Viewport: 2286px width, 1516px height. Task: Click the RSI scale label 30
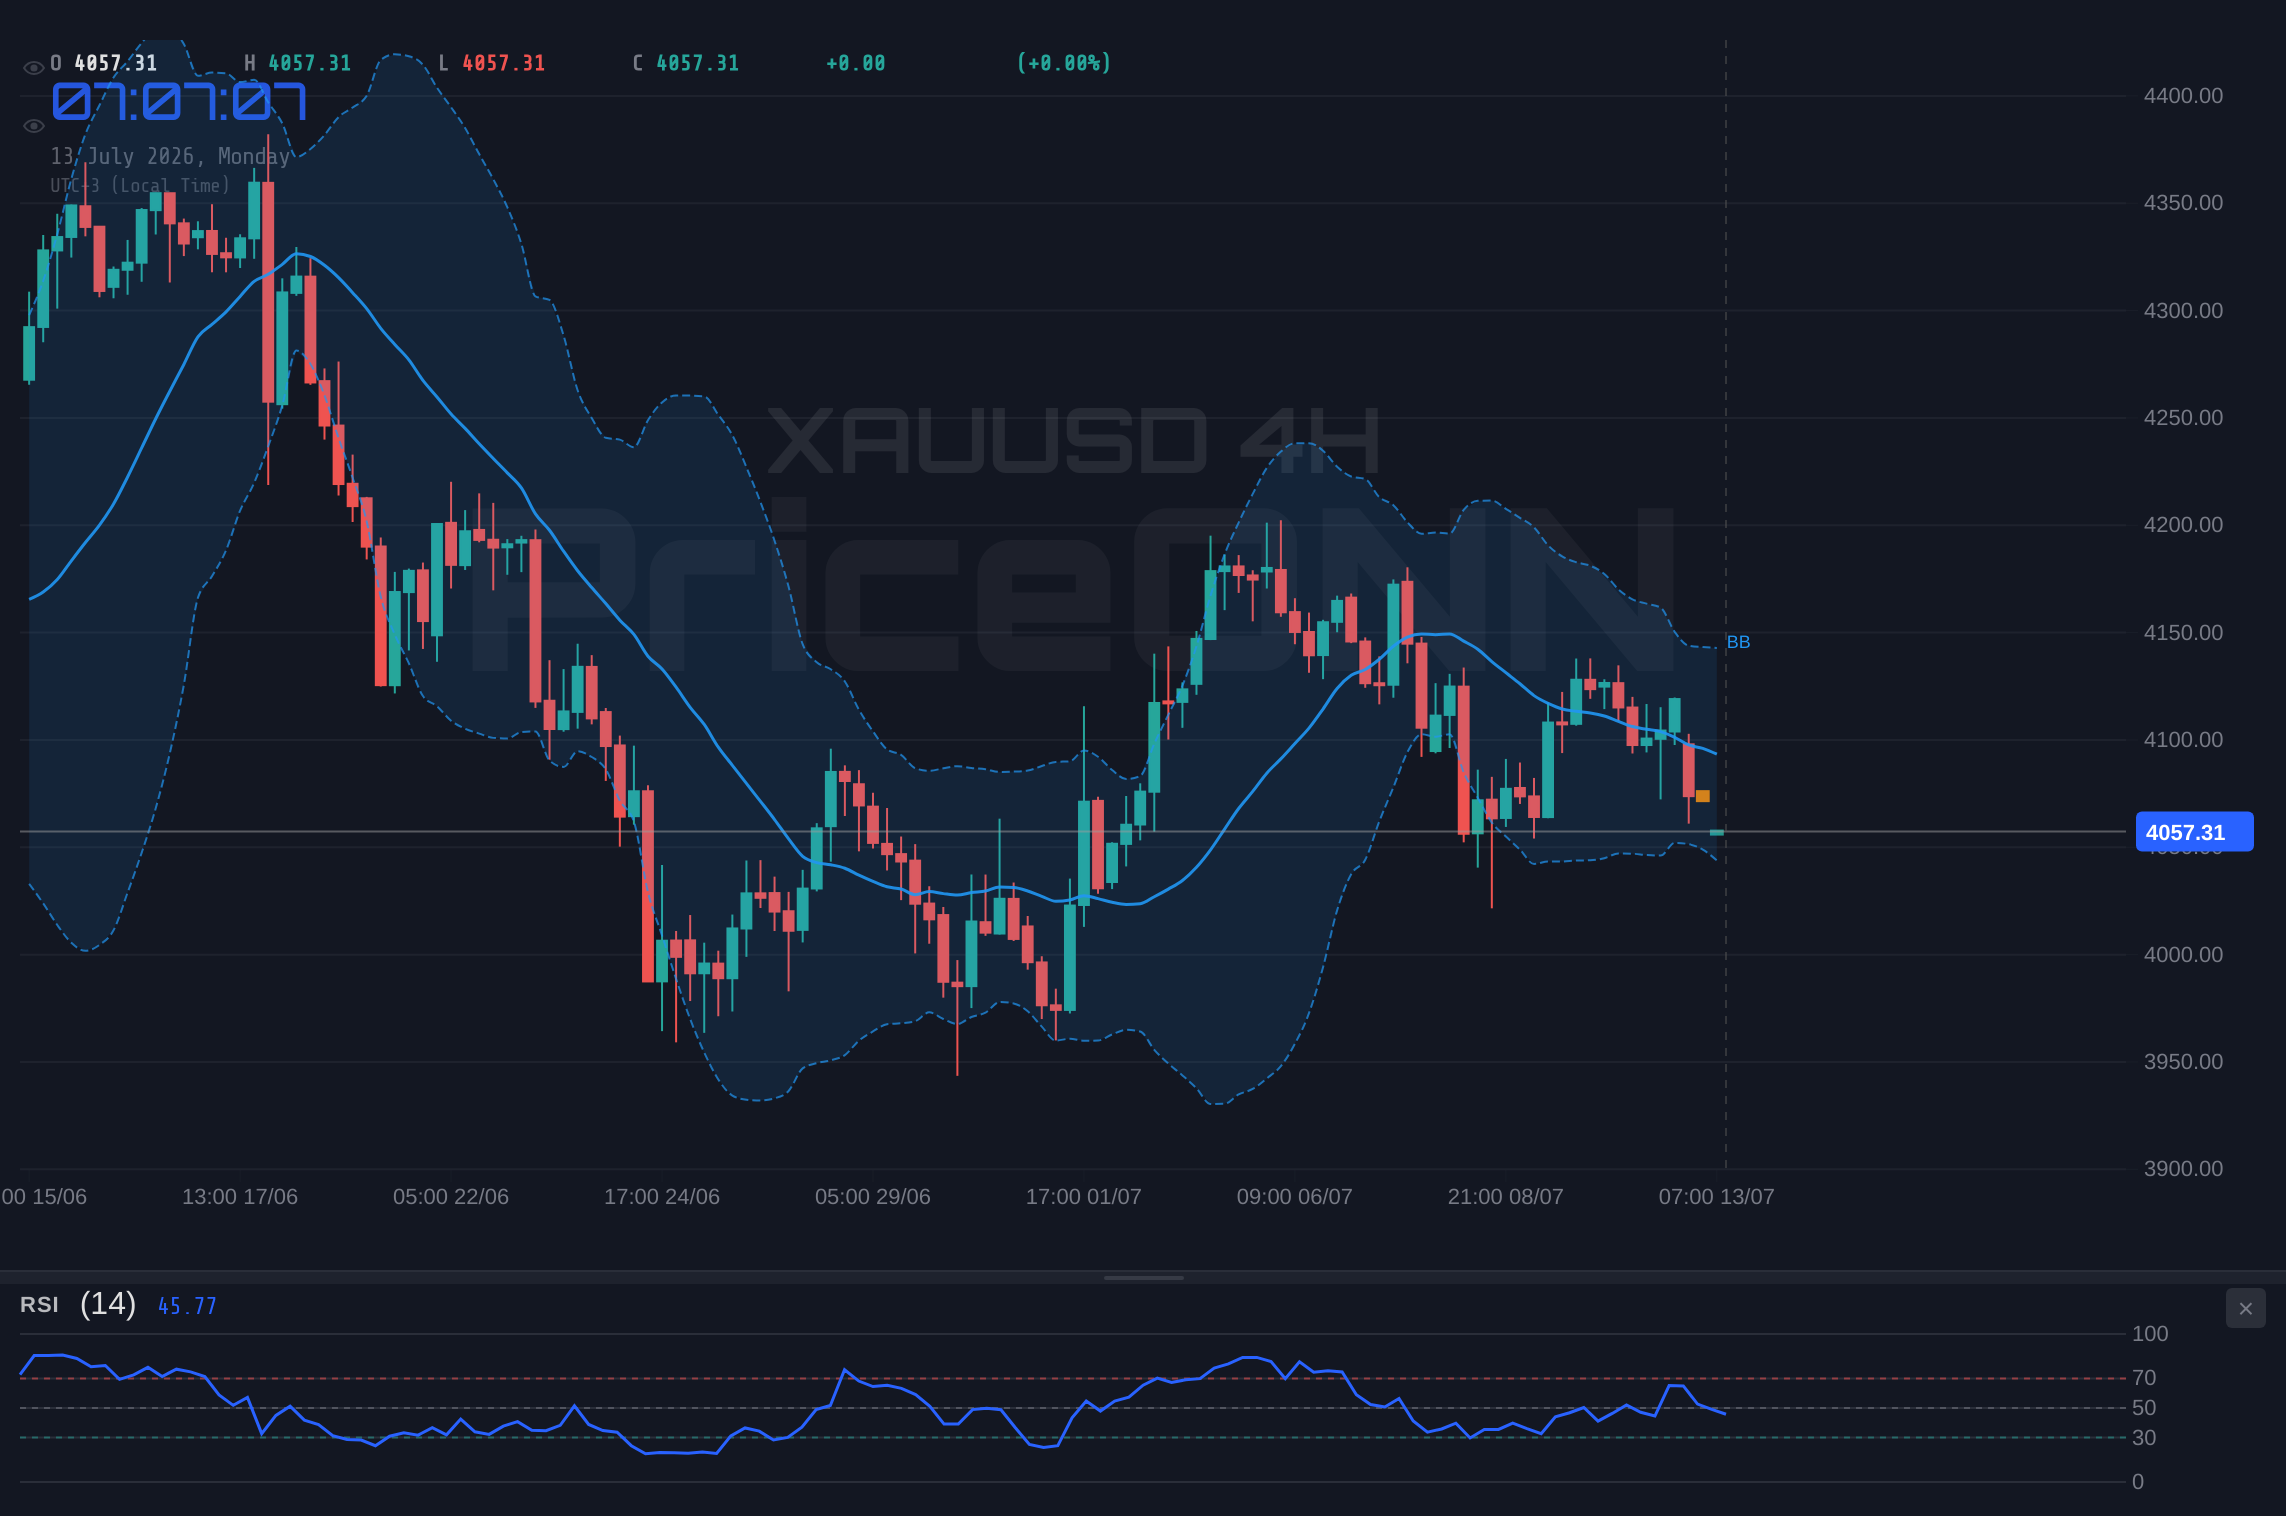[x=2144, y=1438]
